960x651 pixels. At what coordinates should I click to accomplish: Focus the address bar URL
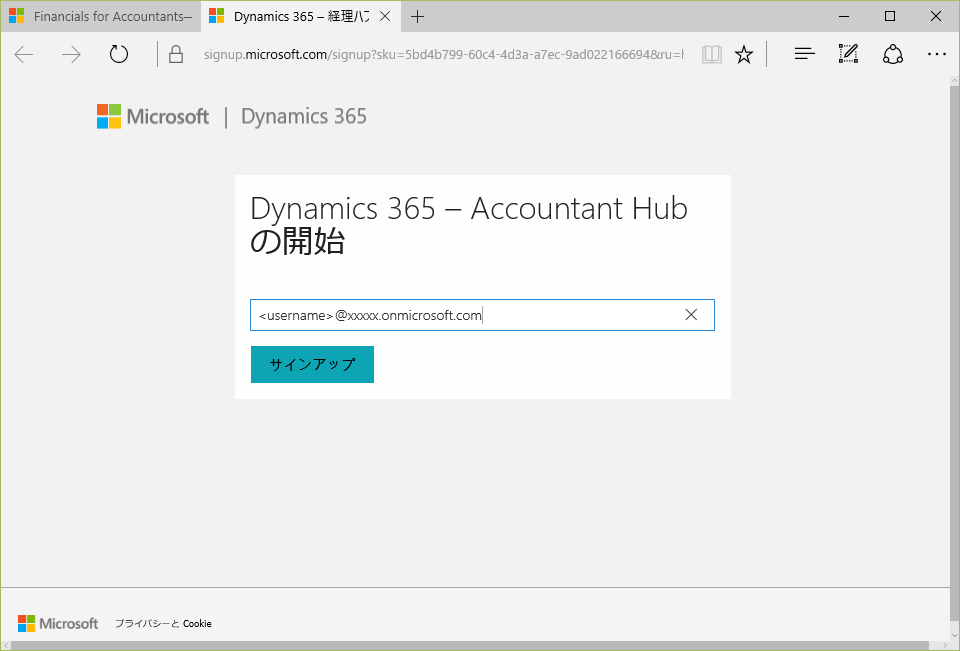pyautogui.click(x=443, y=55)
